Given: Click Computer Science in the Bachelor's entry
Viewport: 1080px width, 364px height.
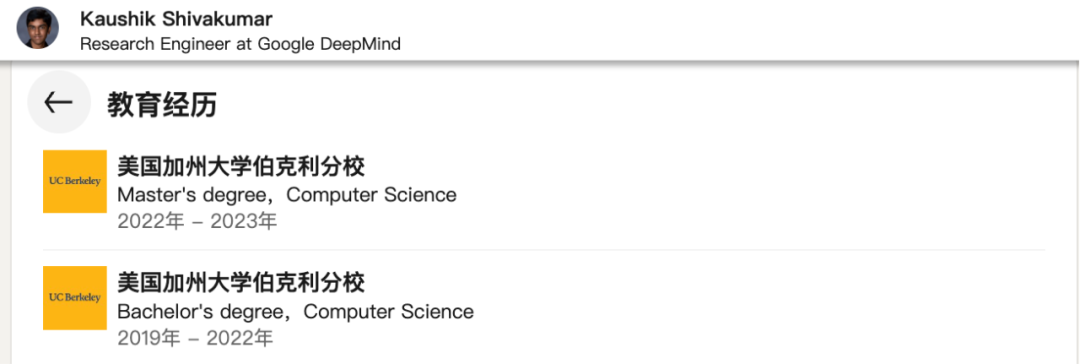Looking at the screenshot, I should coord(388,312).
